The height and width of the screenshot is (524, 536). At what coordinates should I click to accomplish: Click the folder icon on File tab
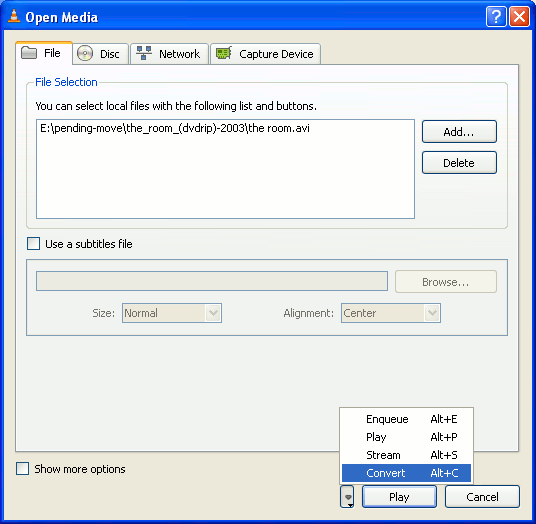pyautogui.click(x=29, y=53)
